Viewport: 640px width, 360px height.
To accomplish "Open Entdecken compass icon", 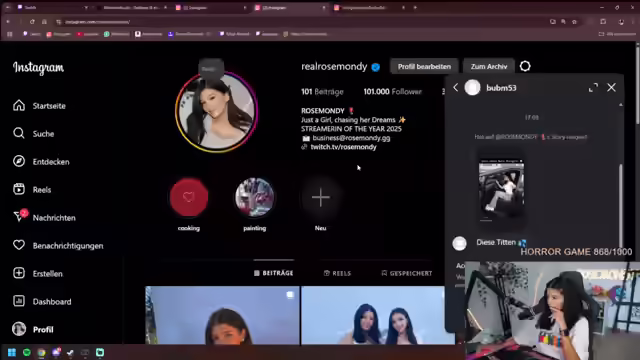I will point(19,161).
